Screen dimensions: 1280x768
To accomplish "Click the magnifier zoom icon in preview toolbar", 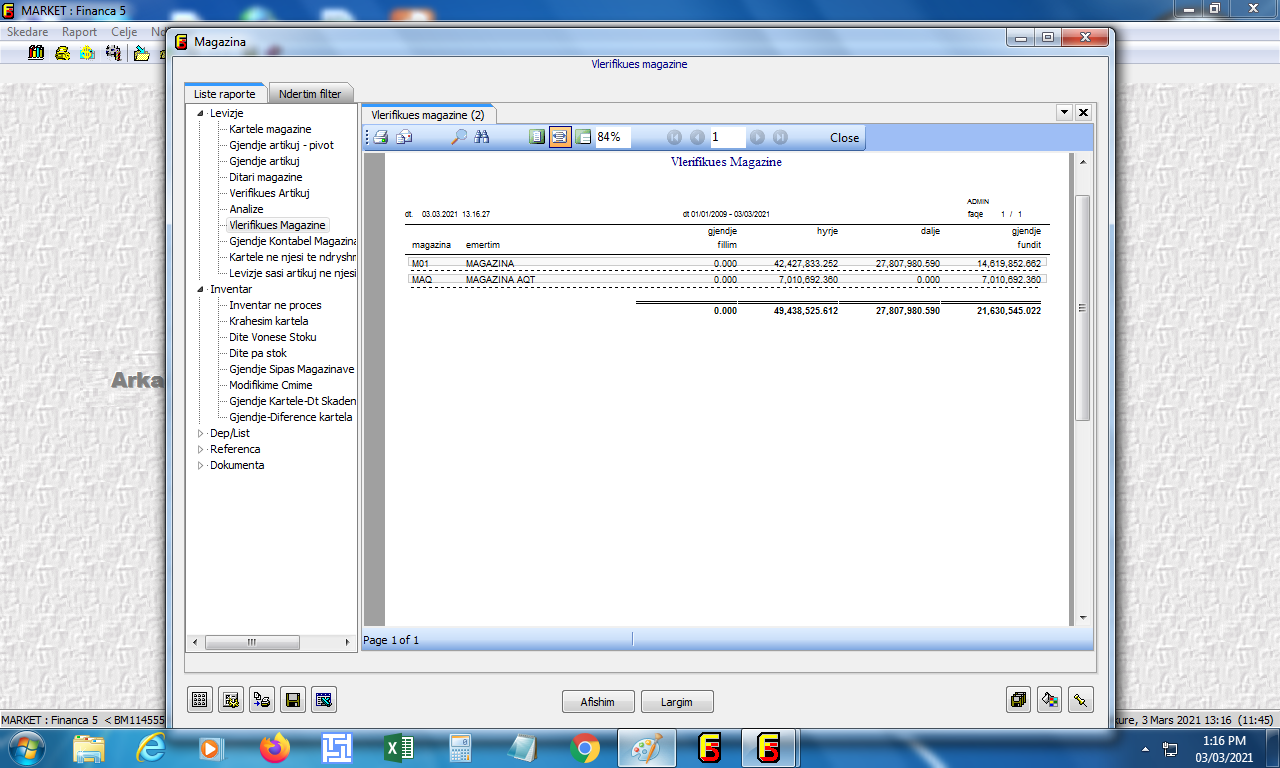I will click(458, 137).
